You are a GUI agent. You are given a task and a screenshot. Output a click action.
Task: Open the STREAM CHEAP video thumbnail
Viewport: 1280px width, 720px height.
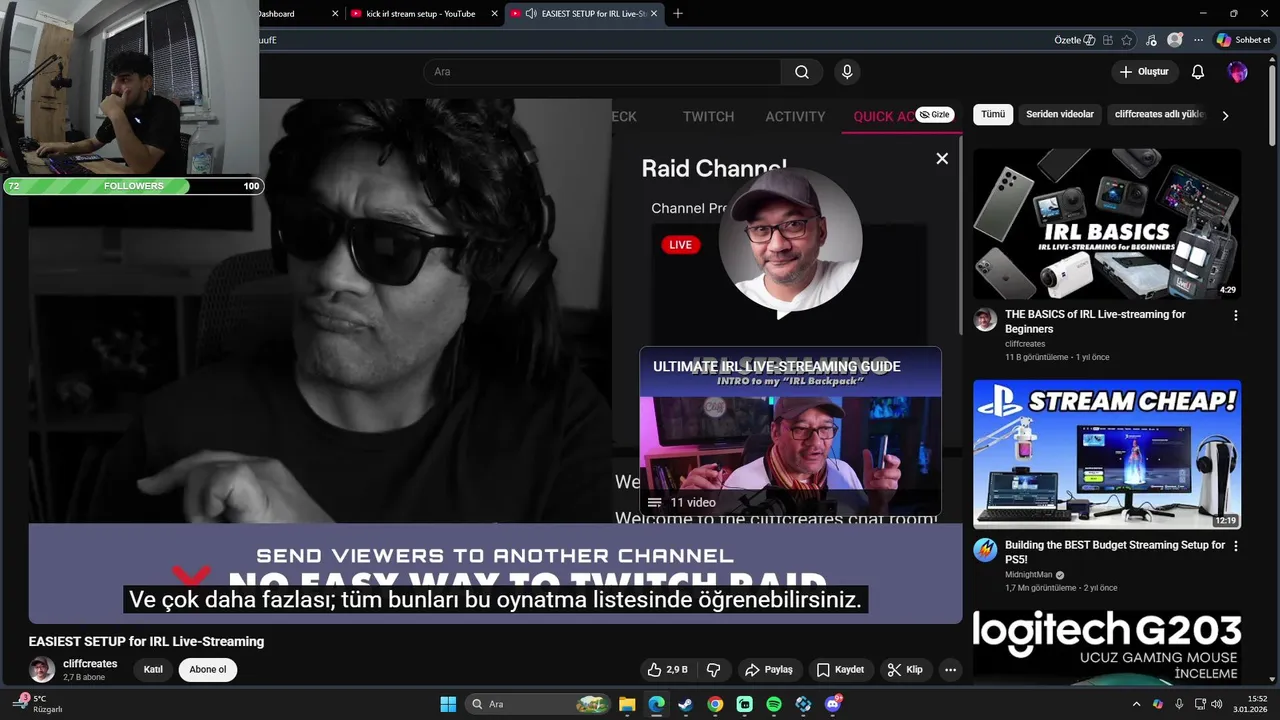pyautogui.click(x=1107, y=455)
